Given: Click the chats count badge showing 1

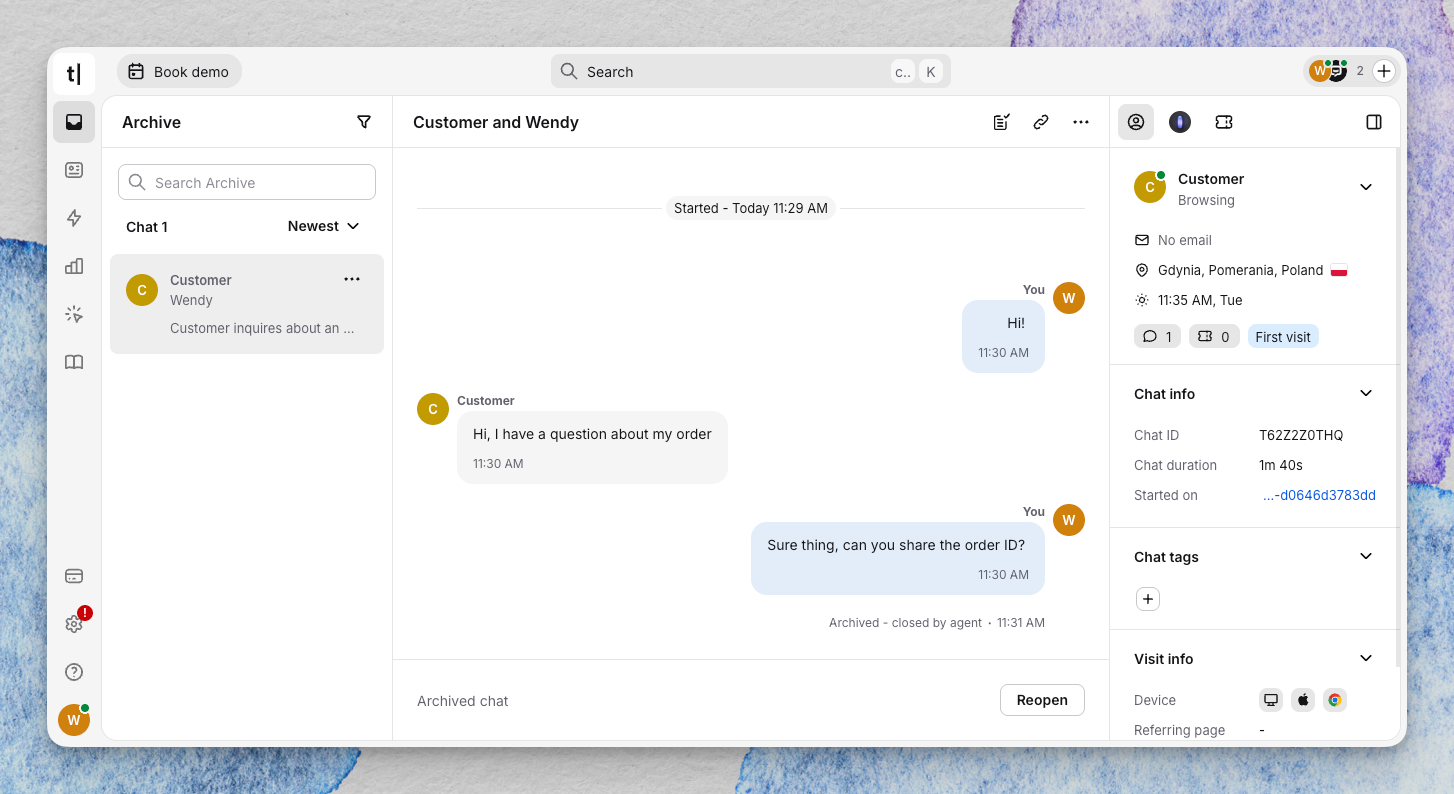Looking at the screenshot, I should point(1158,337).
